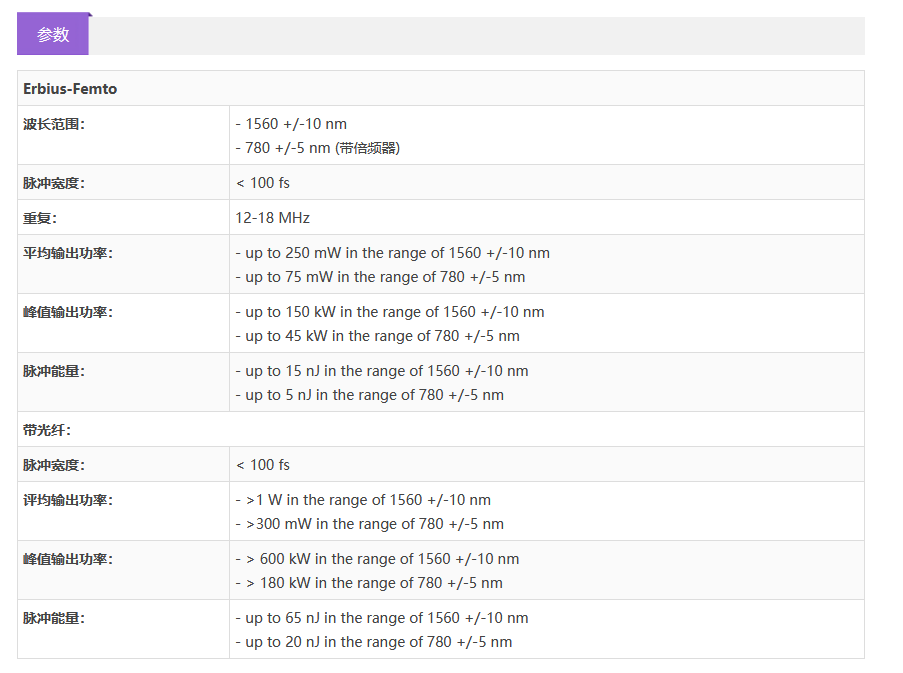The width and height of the screenshot is (903, 673).
Task: Click the 波长范围 row label
Action: coord(54,124)
